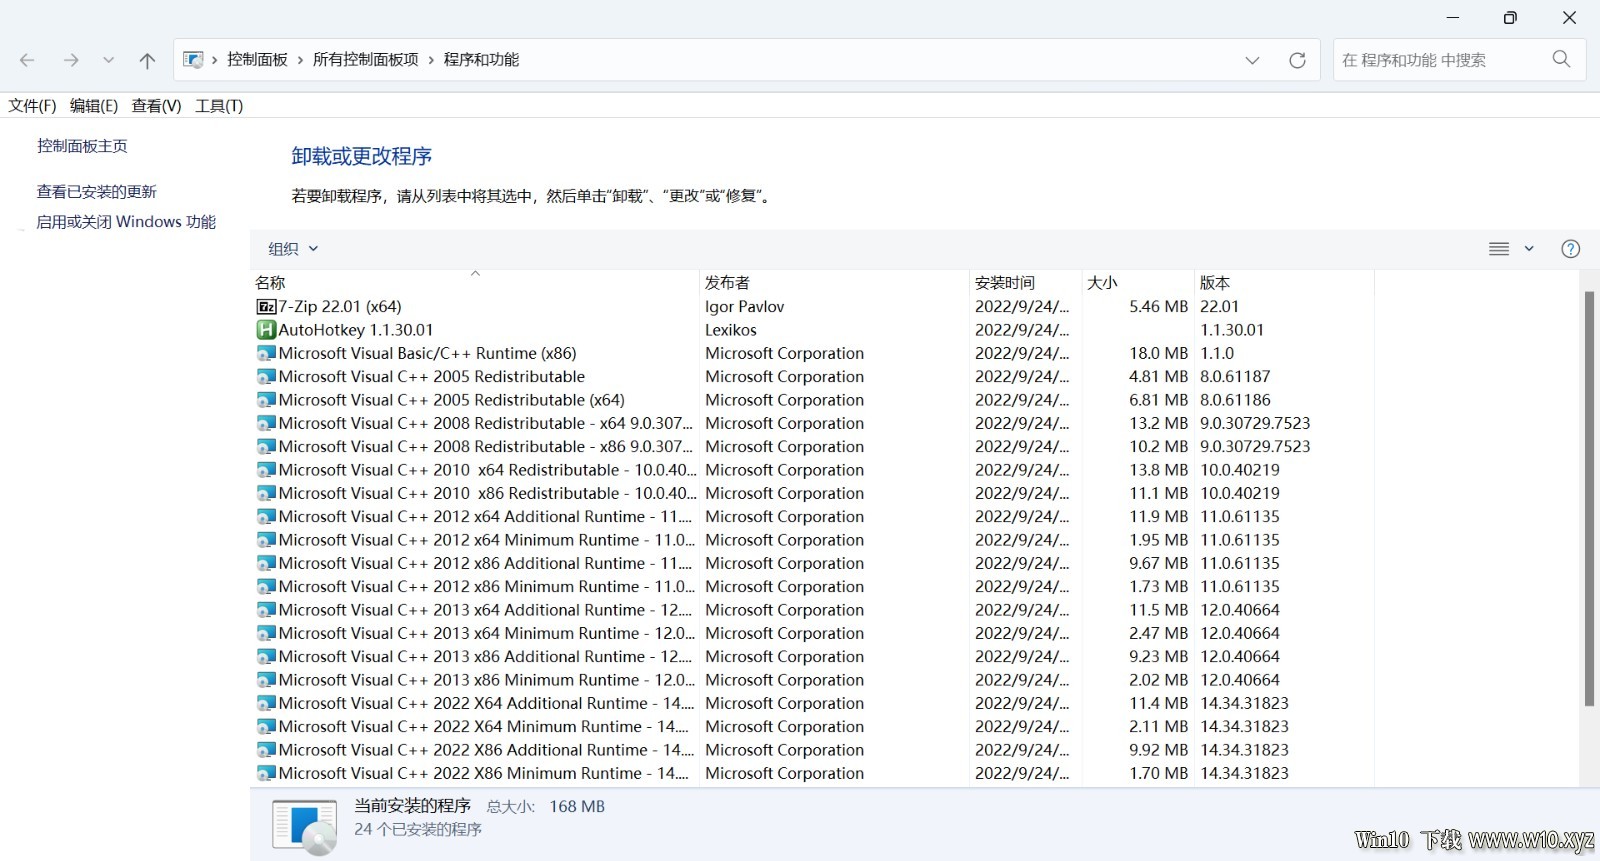Open help with the question mark icon
This screenshot has height=861, width=1600.
1571,249
